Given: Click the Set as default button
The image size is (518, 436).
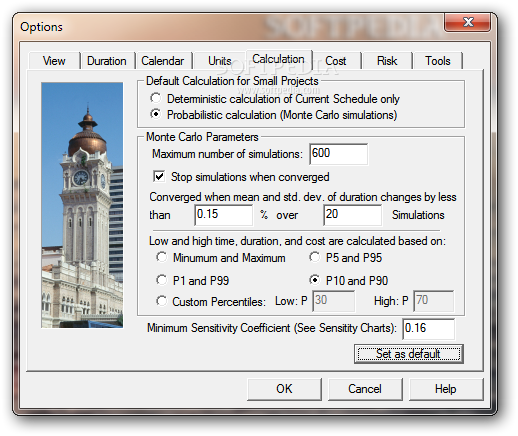Looking at the screenshot, I should click(x=409, y=354).
